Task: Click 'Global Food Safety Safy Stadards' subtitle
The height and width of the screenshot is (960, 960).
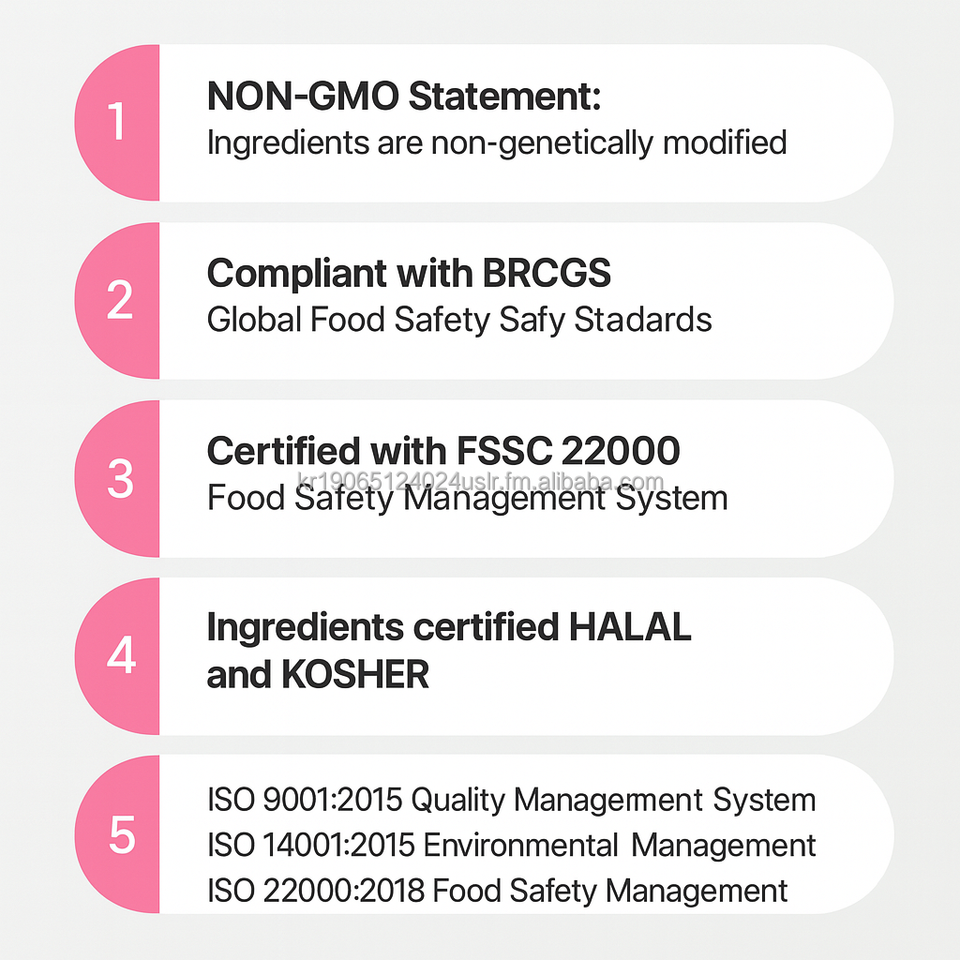Action: 459,320
